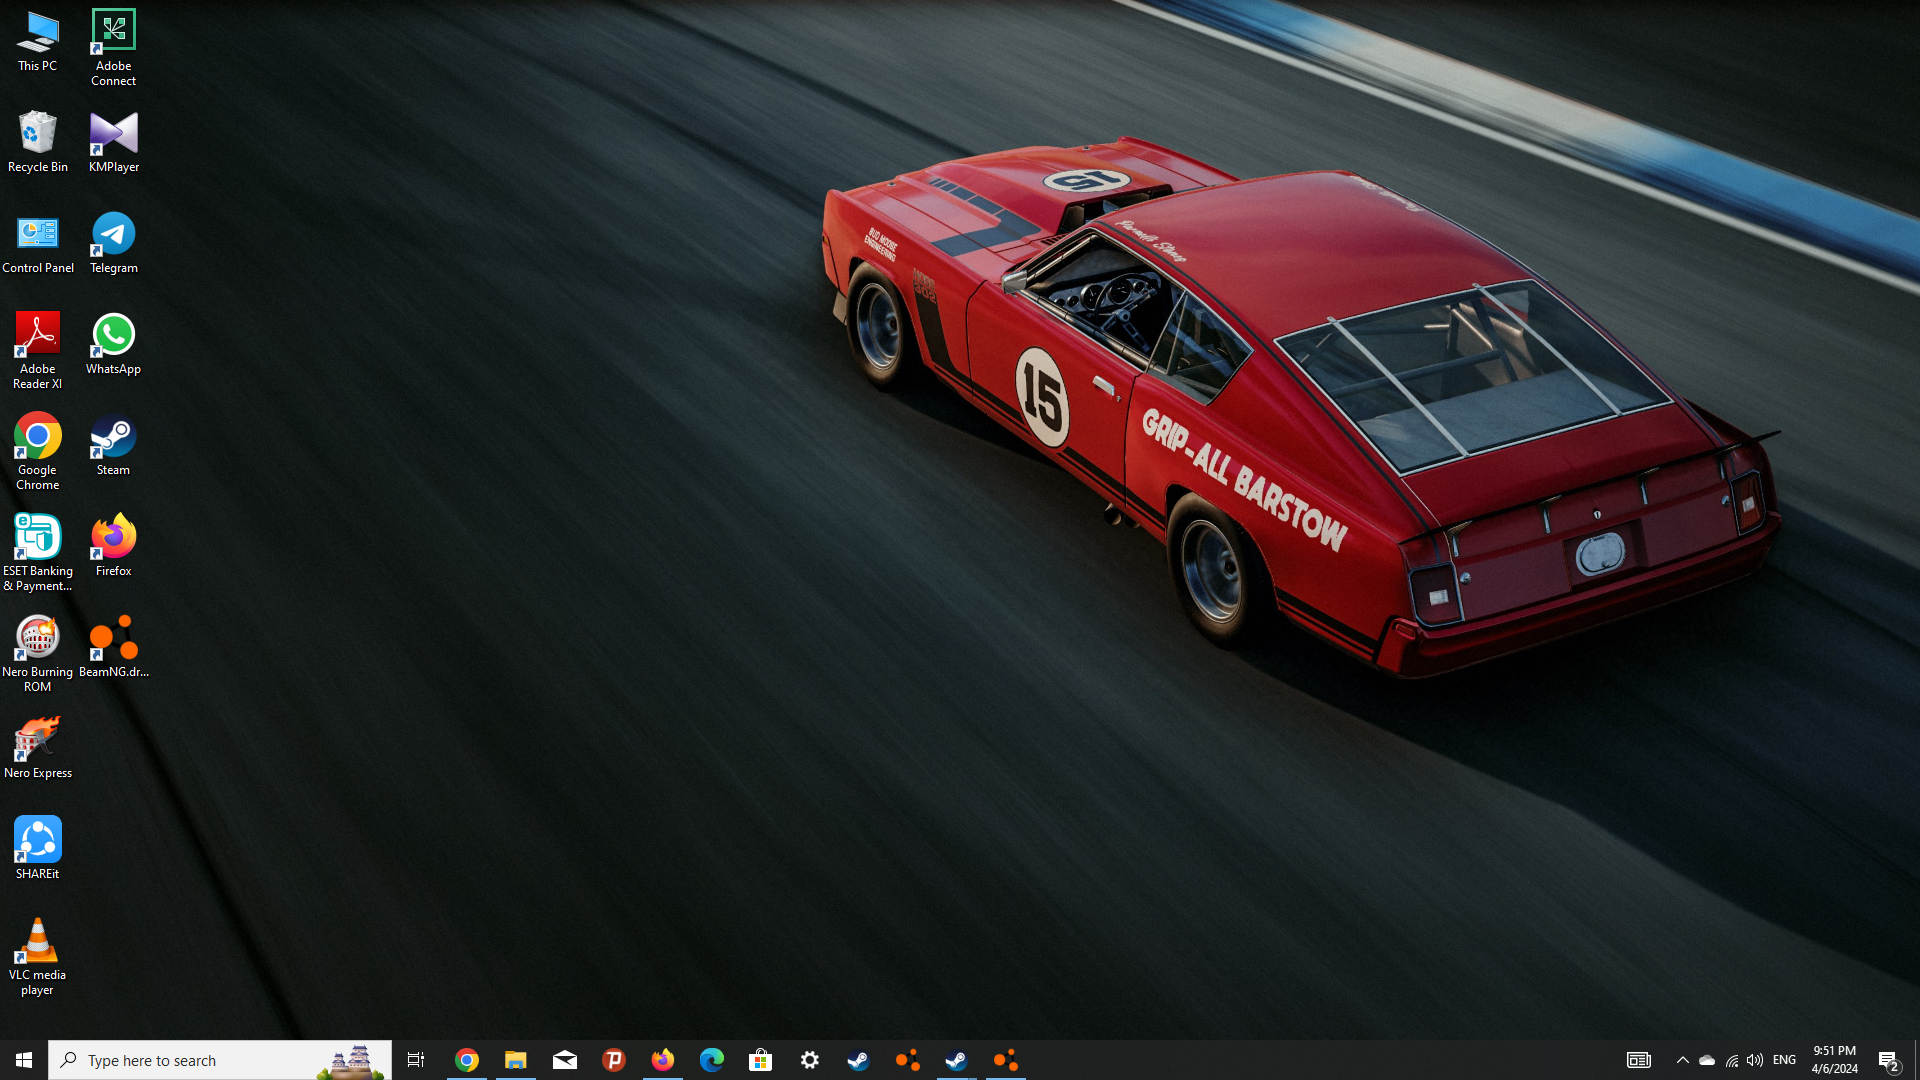Open File Explorer from the taskbar
Viewport: 1920px width, 1080px height.
pyautogui.click(x=515, y=1060)
